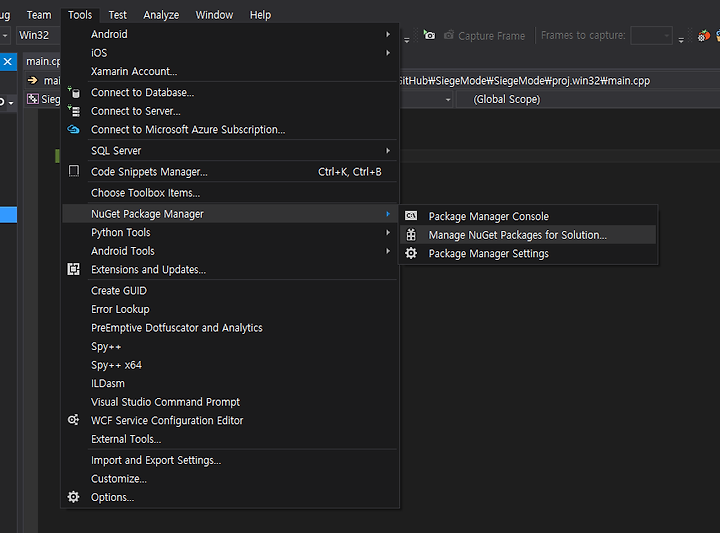Click Package Manager Settings gear icon
This screenshot has width=720, height=533.
(411, 253)
